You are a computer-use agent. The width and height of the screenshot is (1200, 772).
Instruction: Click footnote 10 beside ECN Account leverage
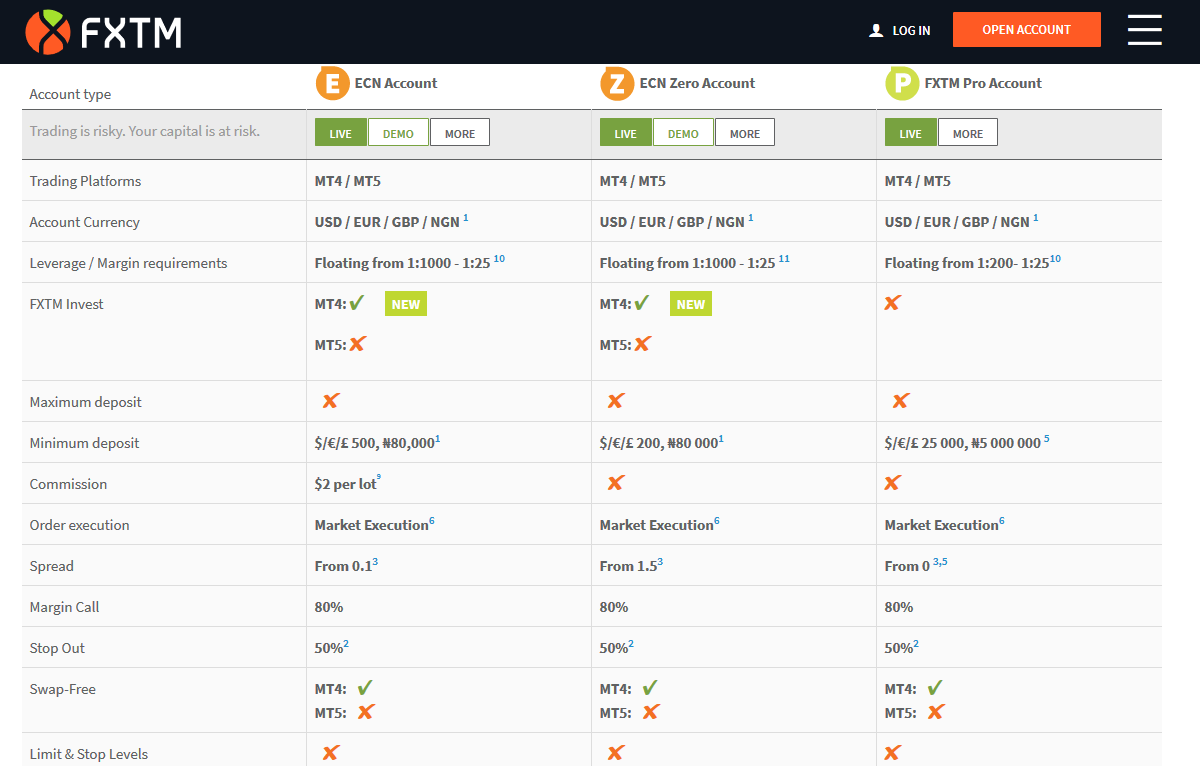pos(498,256)
